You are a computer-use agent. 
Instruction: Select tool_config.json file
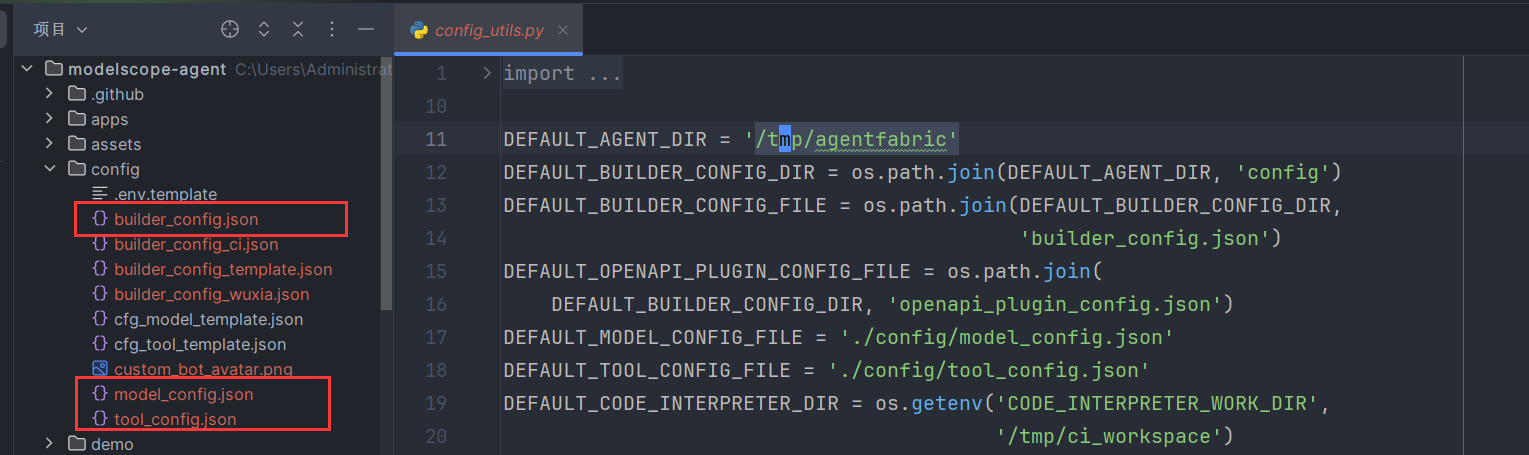(x=175, y=419)
